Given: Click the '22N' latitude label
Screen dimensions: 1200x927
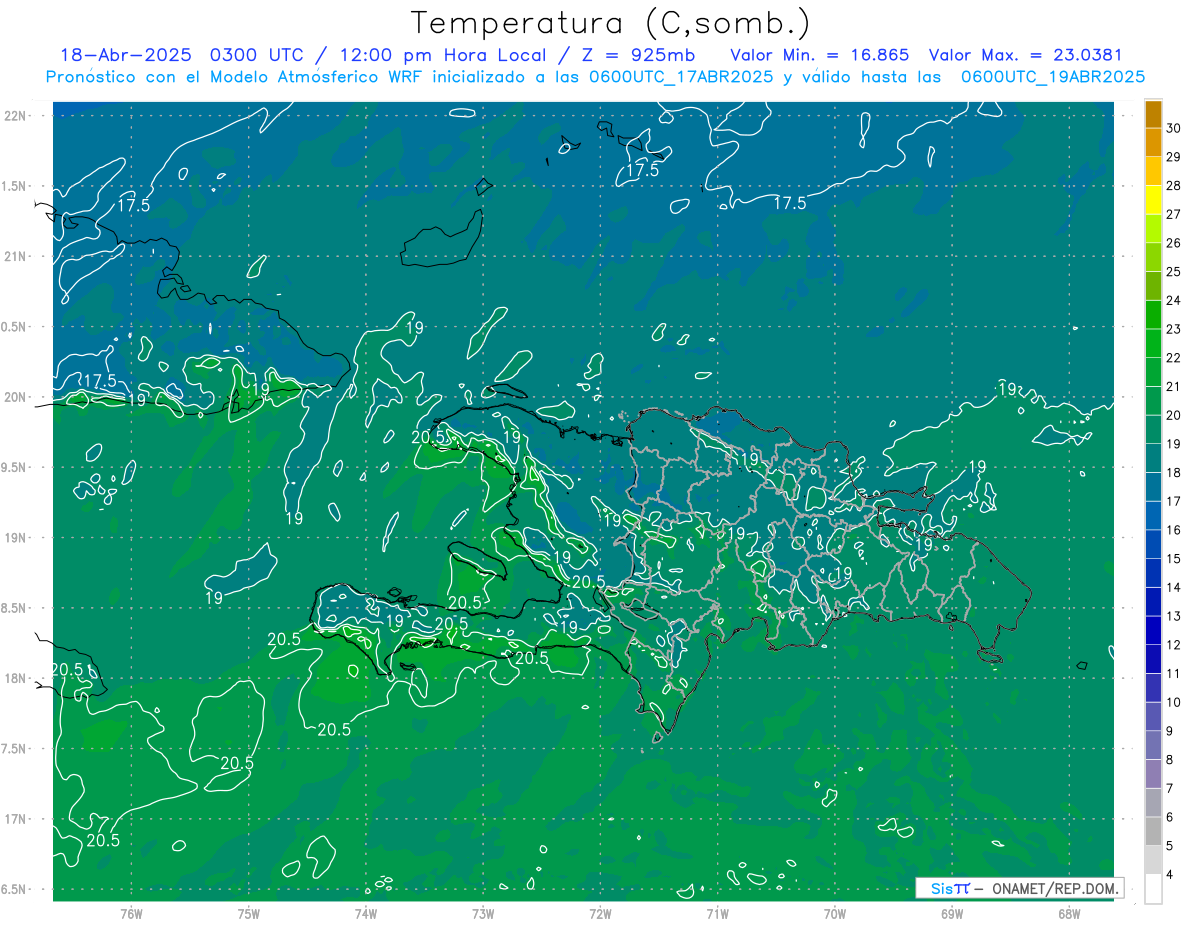Looking at the screenshot, I should click(14, 116).
